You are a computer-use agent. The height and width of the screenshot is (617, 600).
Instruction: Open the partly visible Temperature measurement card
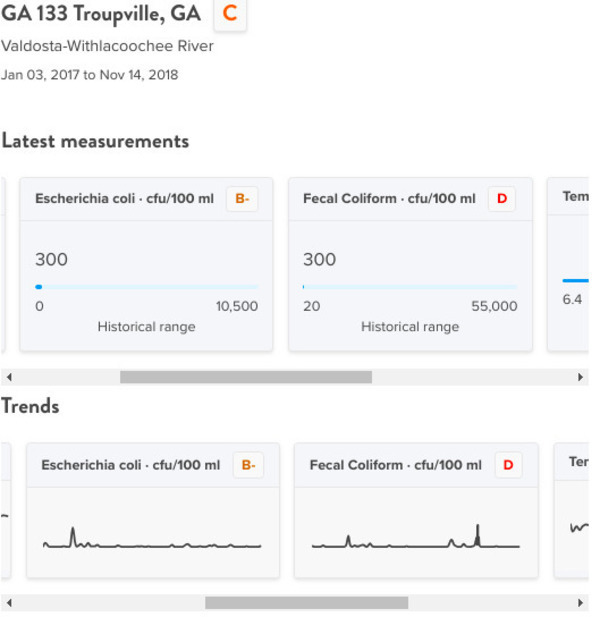click(568, 264)
